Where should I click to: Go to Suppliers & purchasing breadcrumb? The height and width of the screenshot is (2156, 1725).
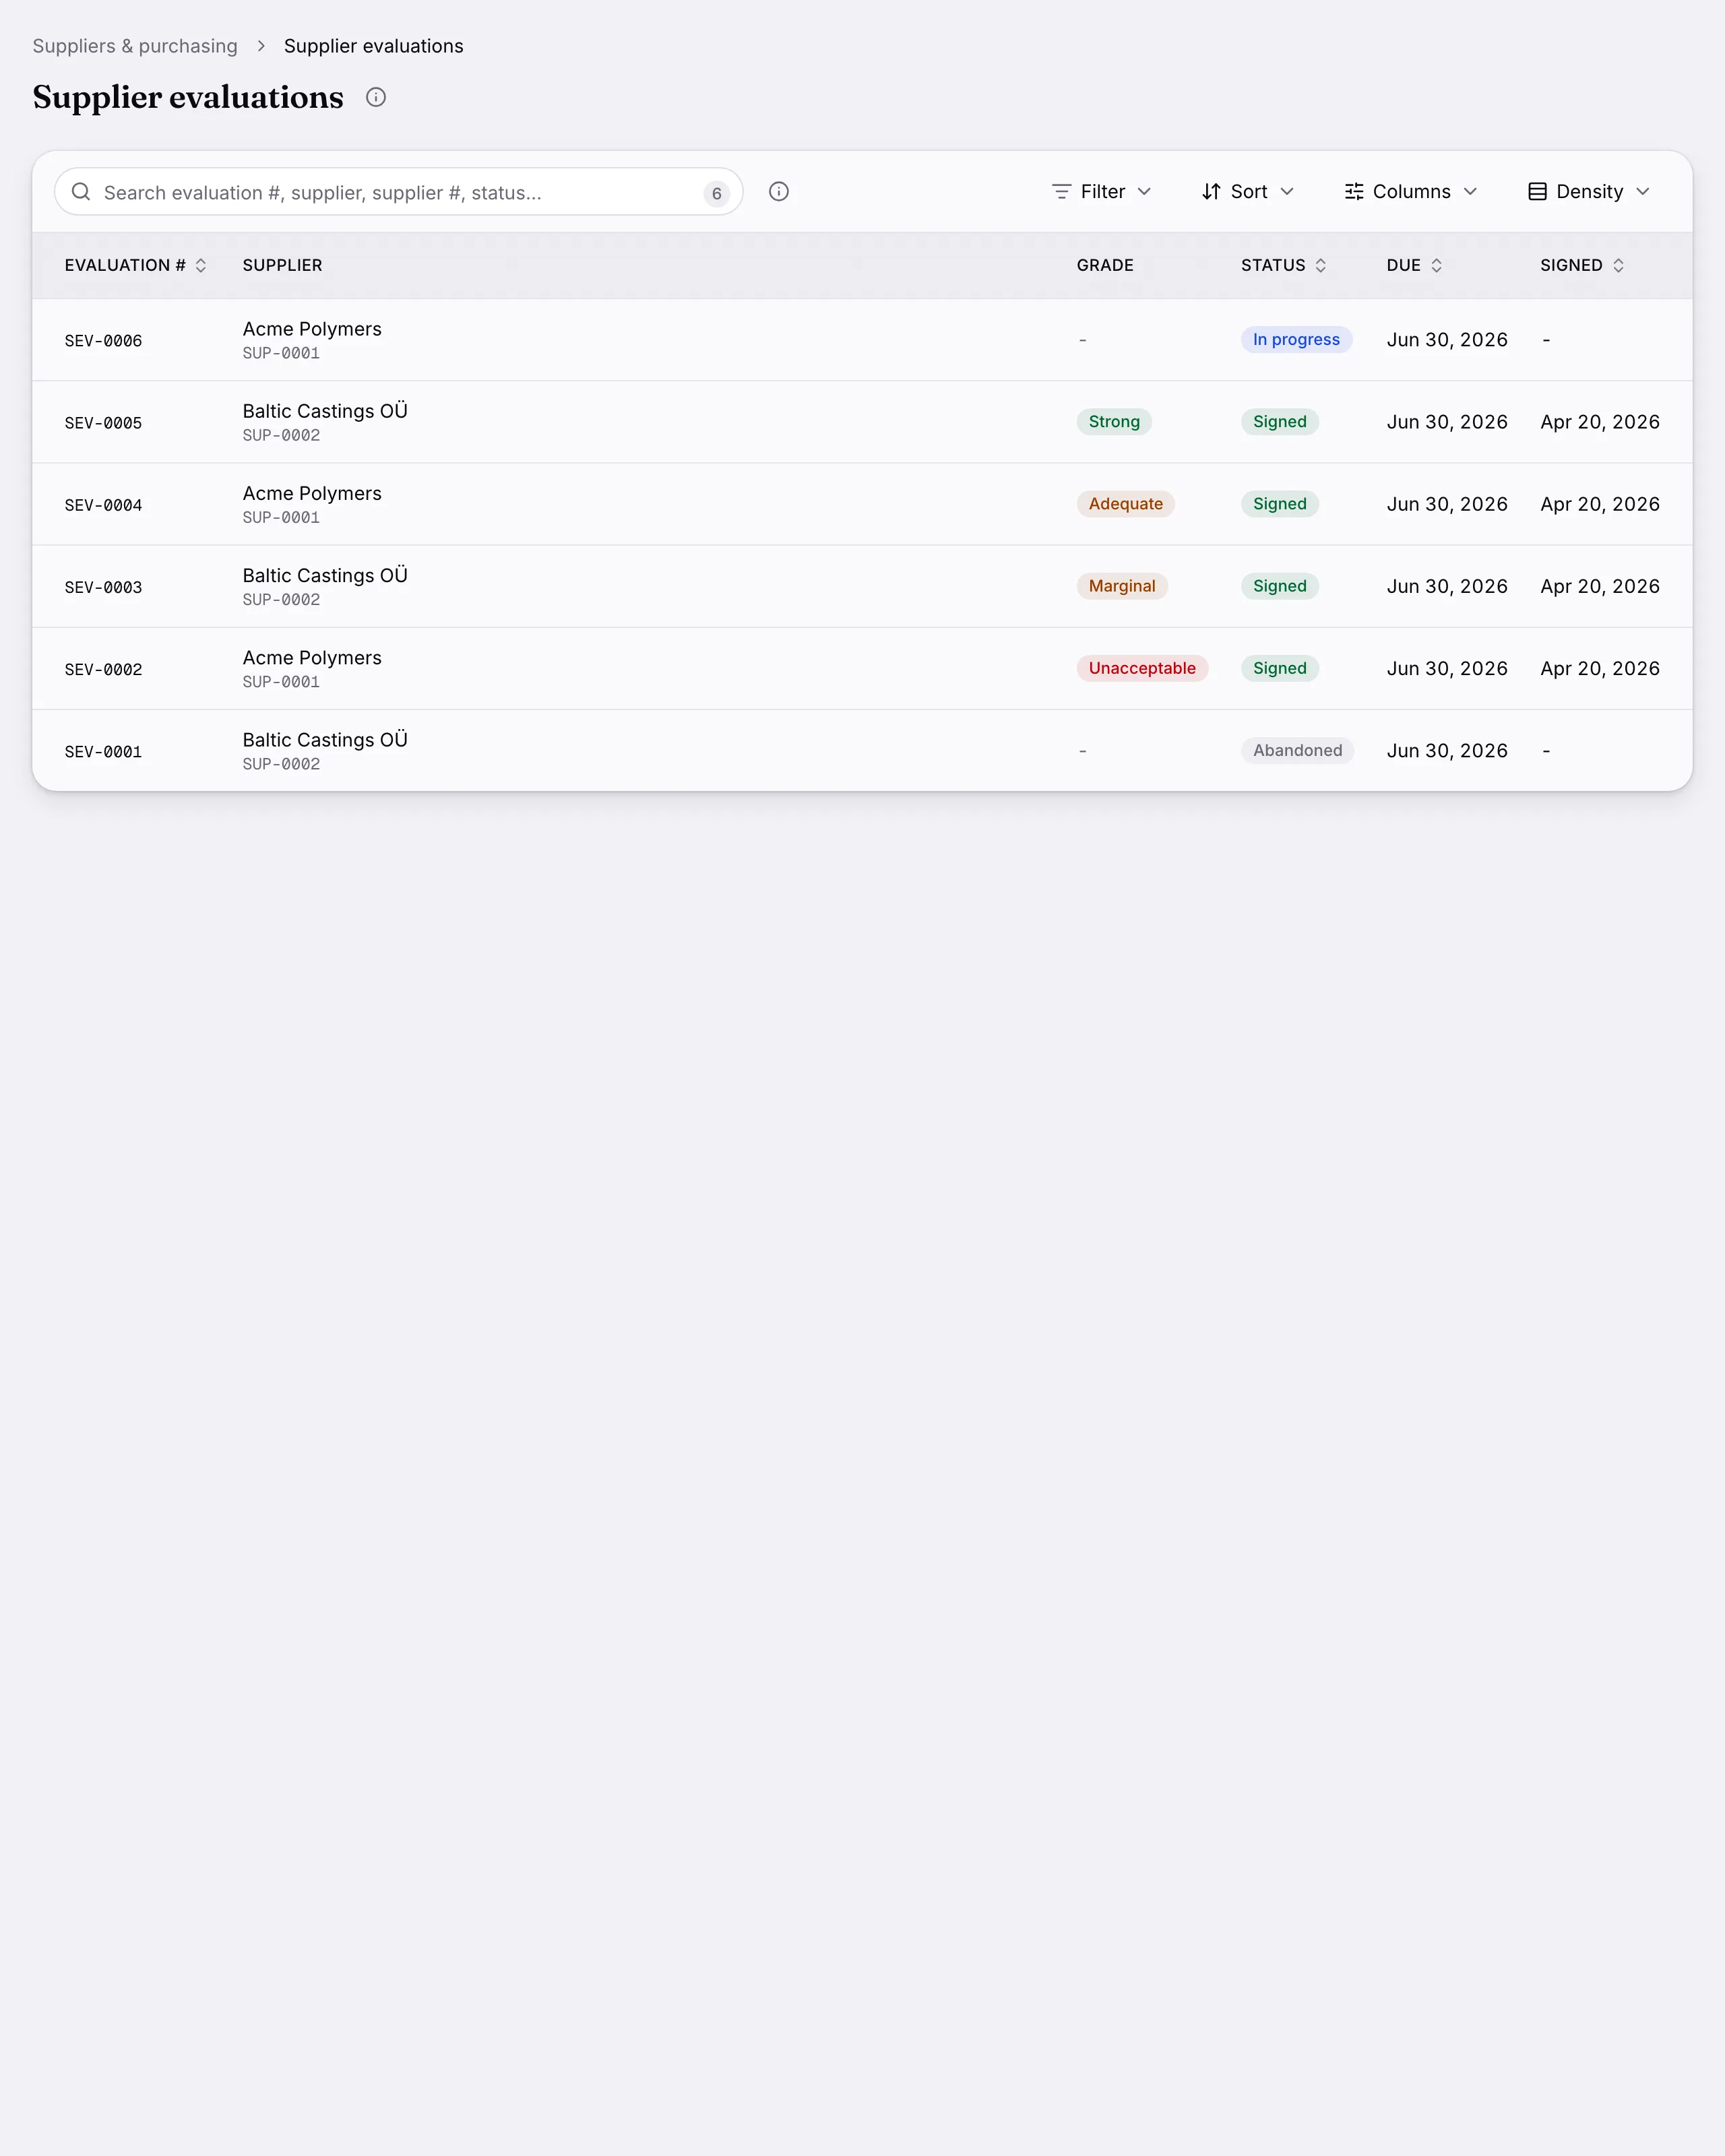135,46
